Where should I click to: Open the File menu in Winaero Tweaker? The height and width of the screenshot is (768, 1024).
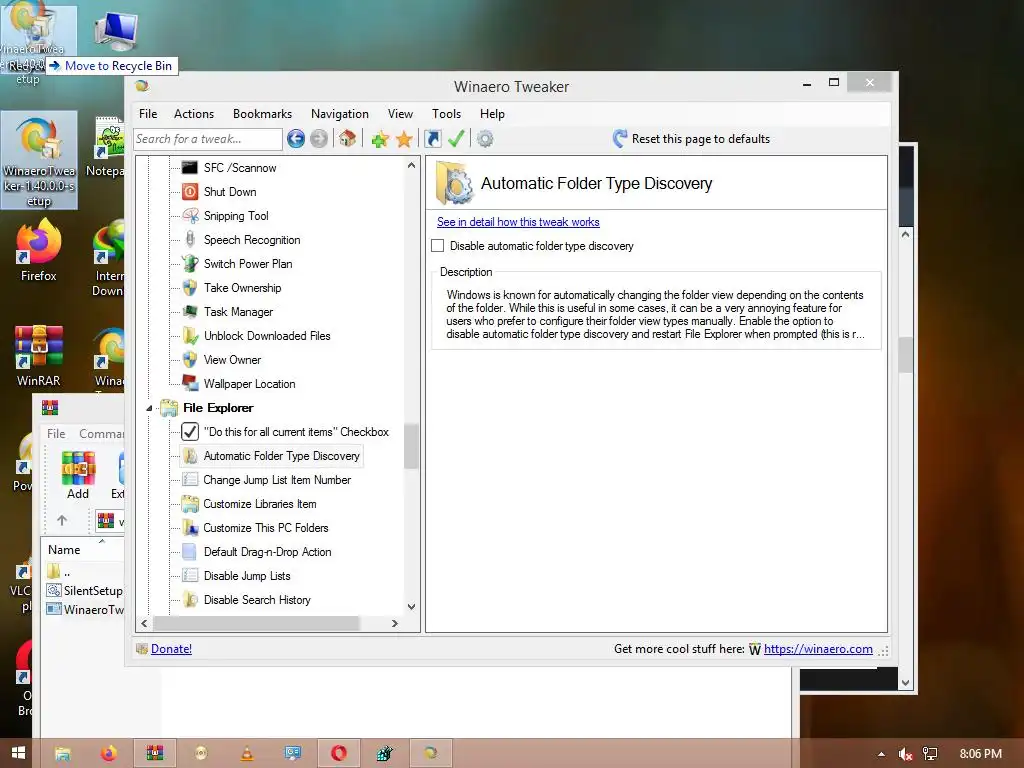coord(148,114)
